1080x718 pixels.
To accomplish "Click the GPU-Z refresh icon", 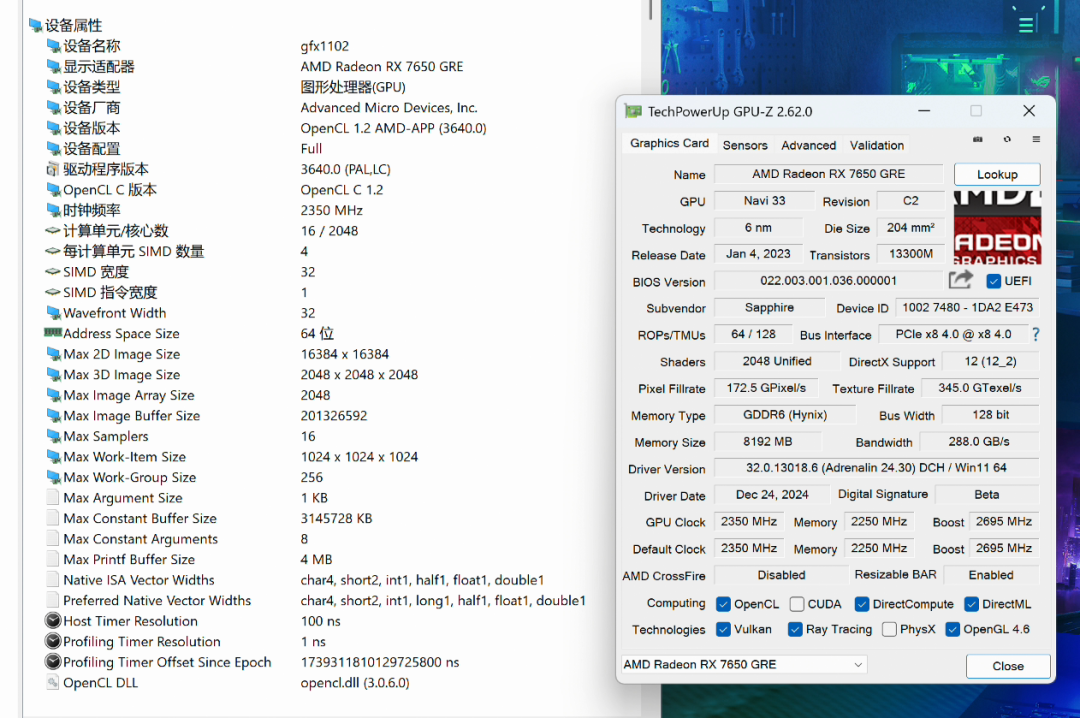I will [x=1007, y=139].
